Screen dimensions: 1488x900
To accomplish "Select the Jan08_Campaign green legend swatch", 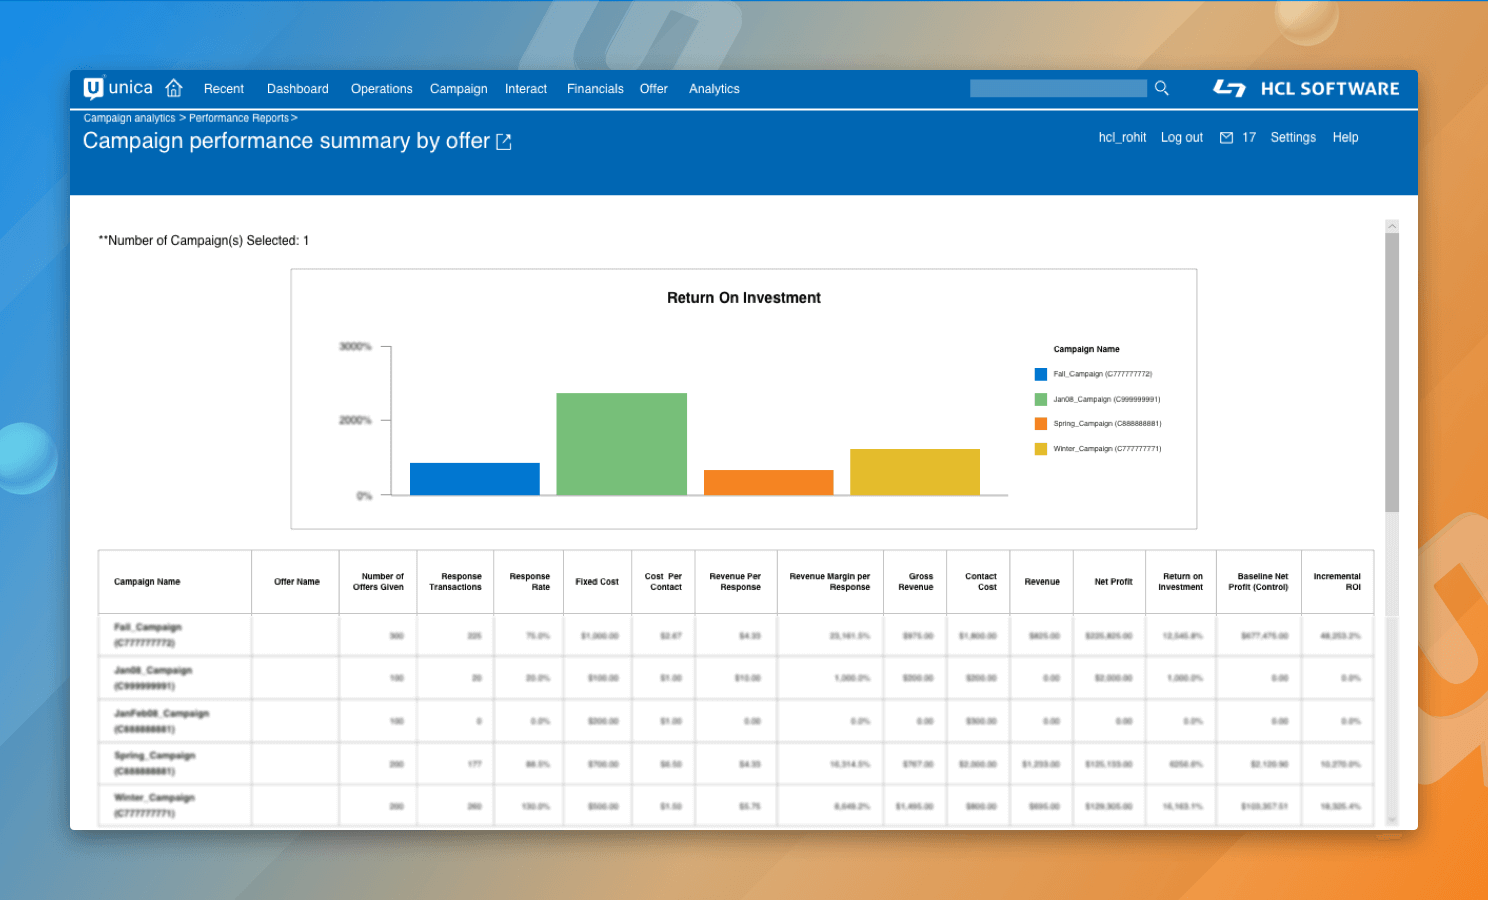I will pos(1040,398).
